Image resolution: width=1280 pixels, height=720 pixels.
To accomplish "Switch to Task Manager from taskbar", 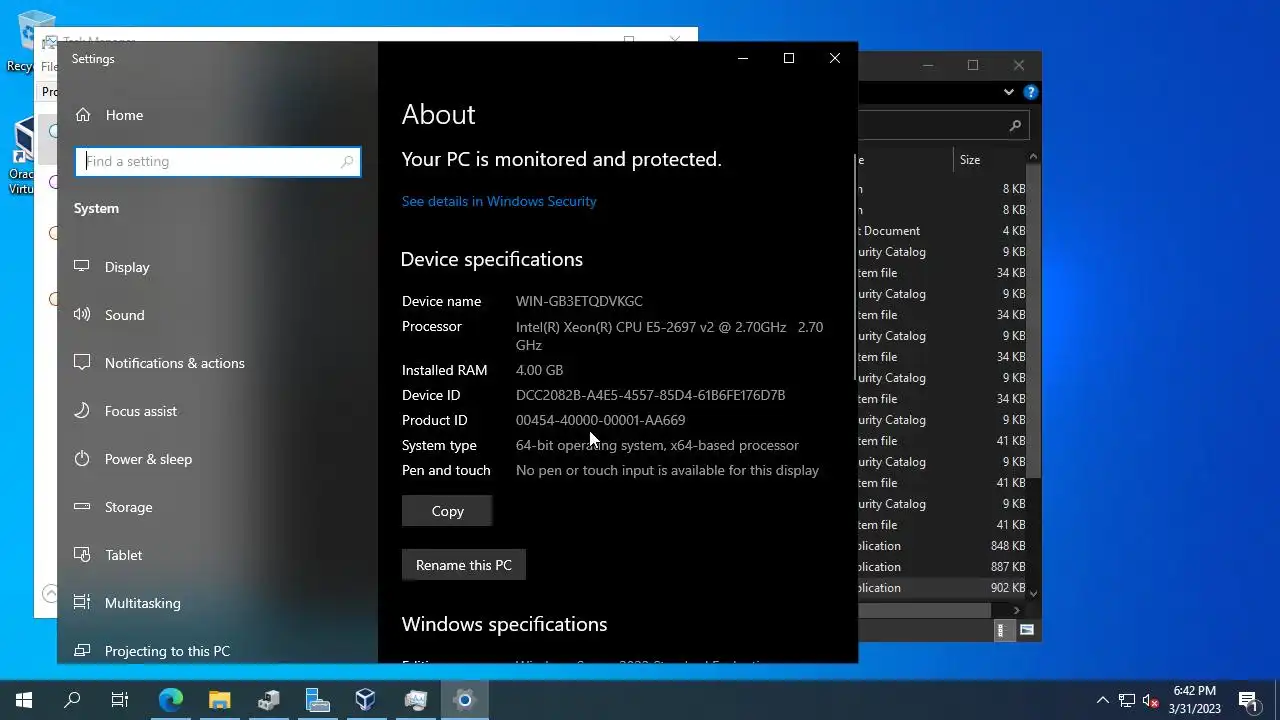I will pyautogui.click(x=415, y=700).
